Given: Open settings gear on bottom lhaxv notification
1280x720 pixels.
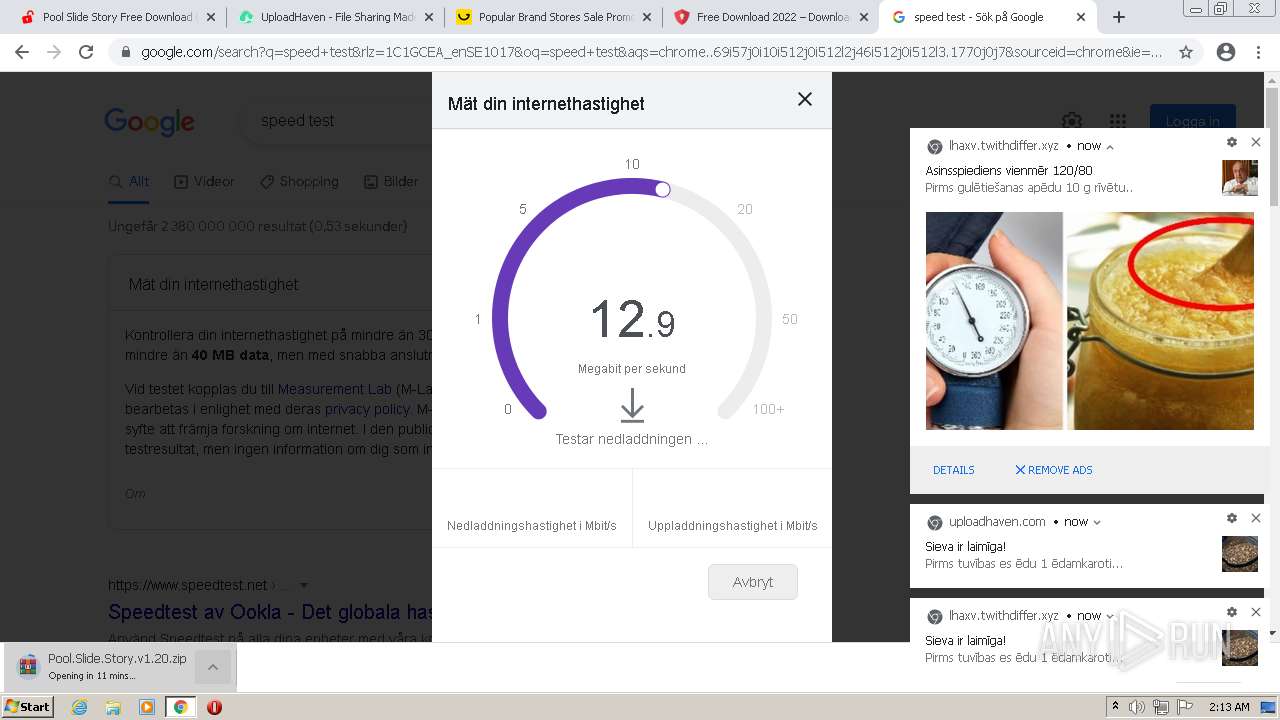Looking at the screenshot, I should pos(1232,612).
